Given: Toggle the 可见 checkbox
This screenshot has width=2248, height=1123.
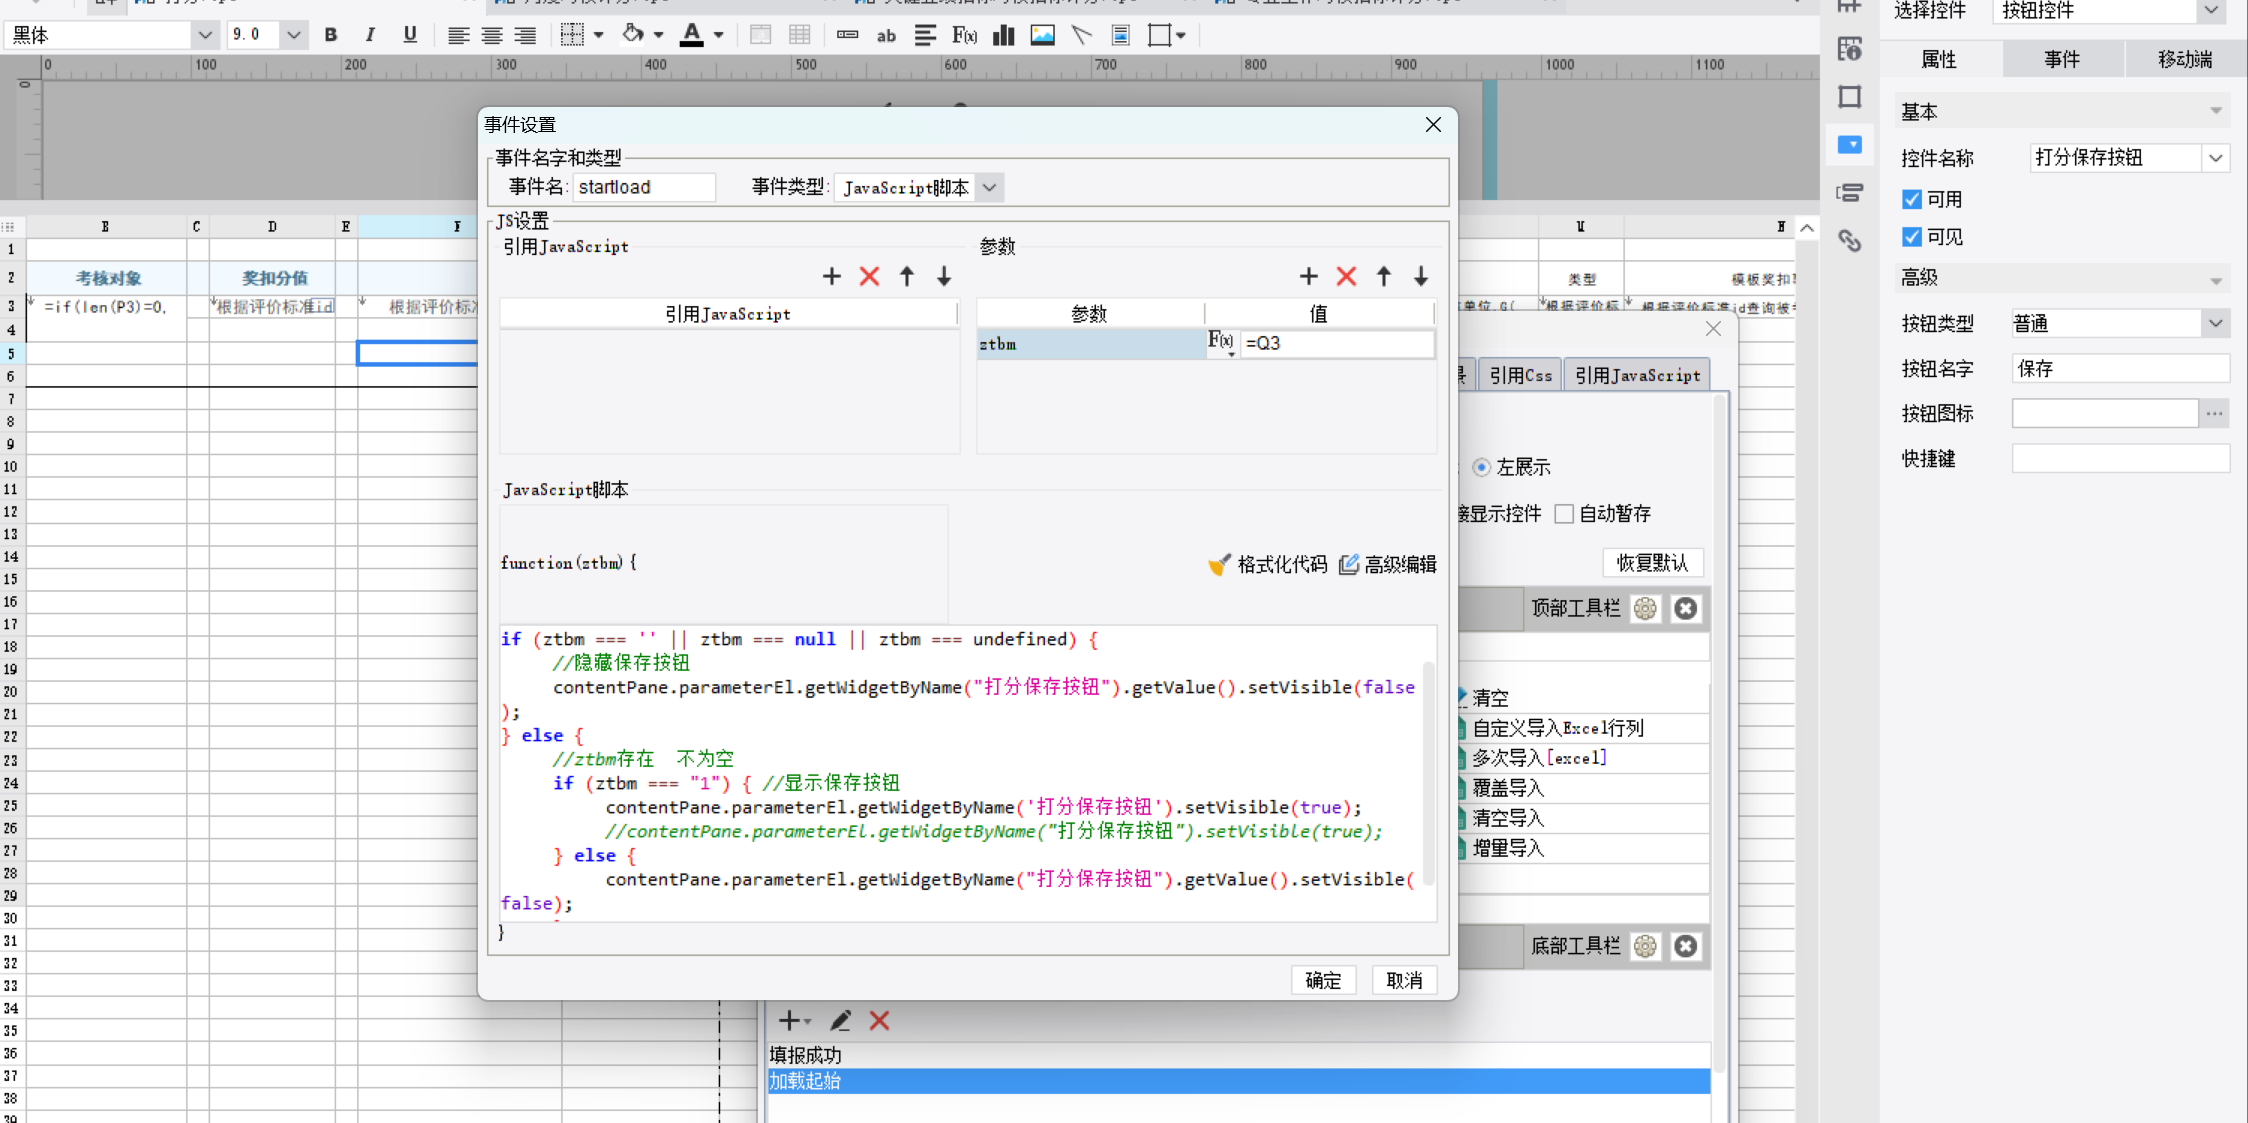Looking at the screenshot, I should 1912,237.
